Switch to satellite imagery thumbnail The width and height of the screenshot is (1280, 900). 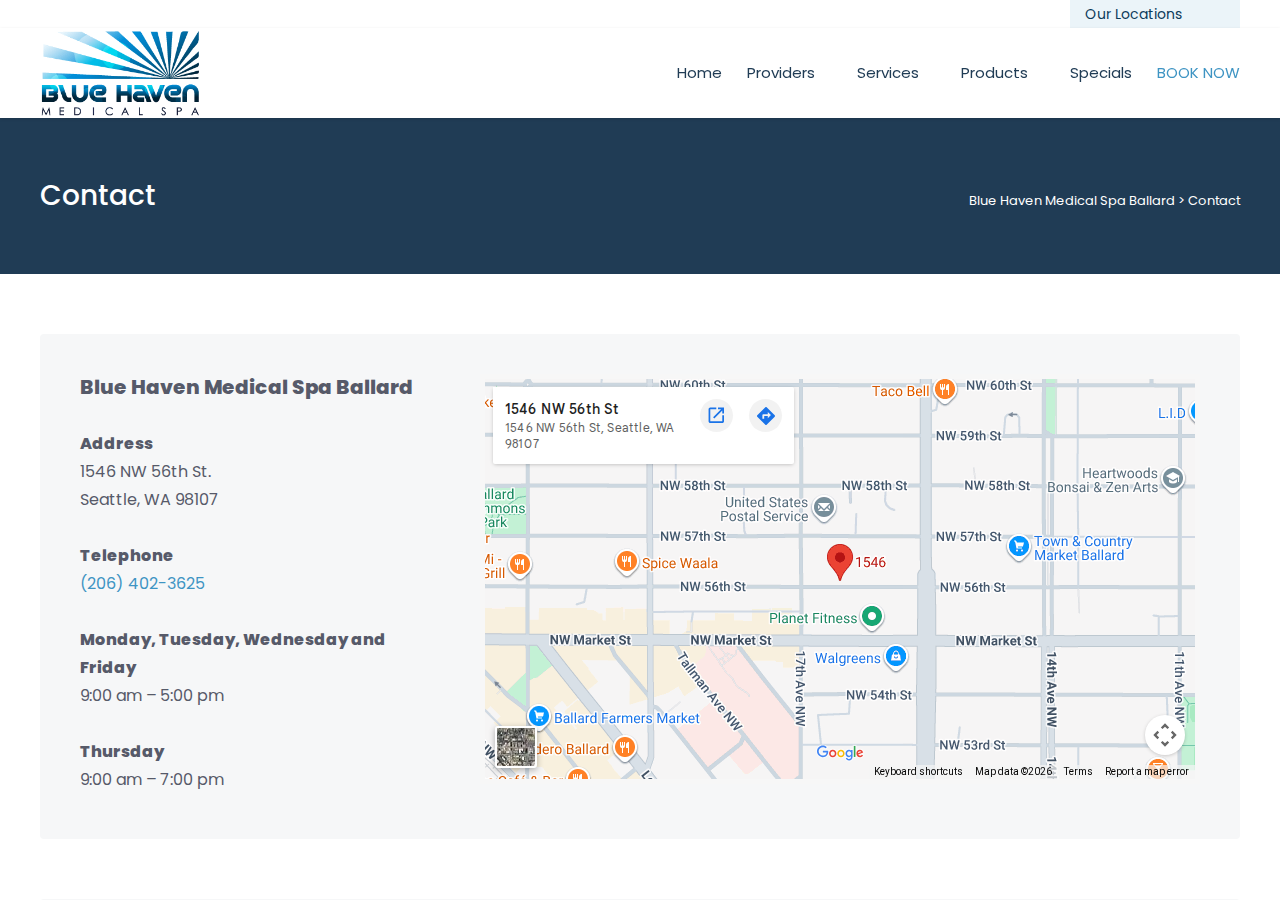point(516,747)
